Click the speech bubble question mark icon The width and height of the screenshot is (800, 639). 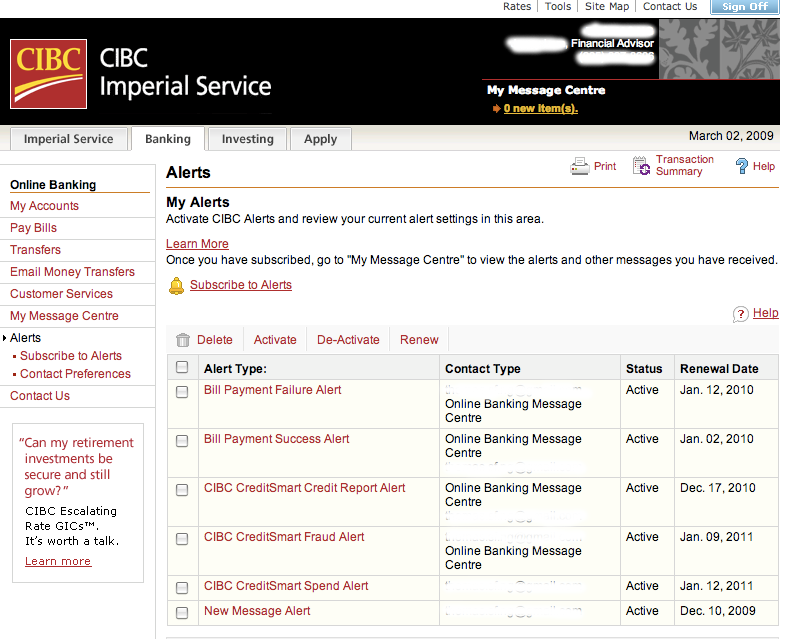pyautogui.click(x=740, y=314)
